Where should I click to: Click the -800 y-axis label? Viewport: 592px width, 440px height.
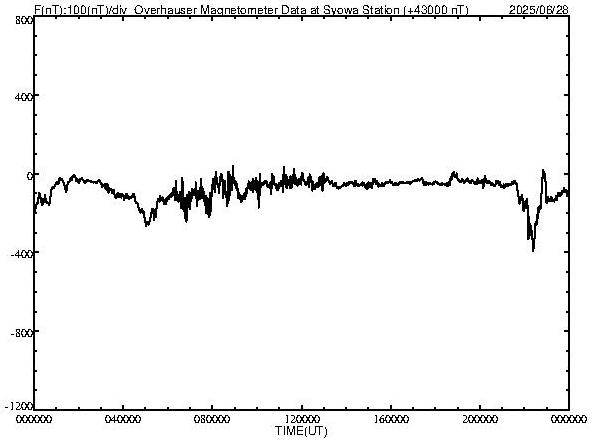(22, 333)
